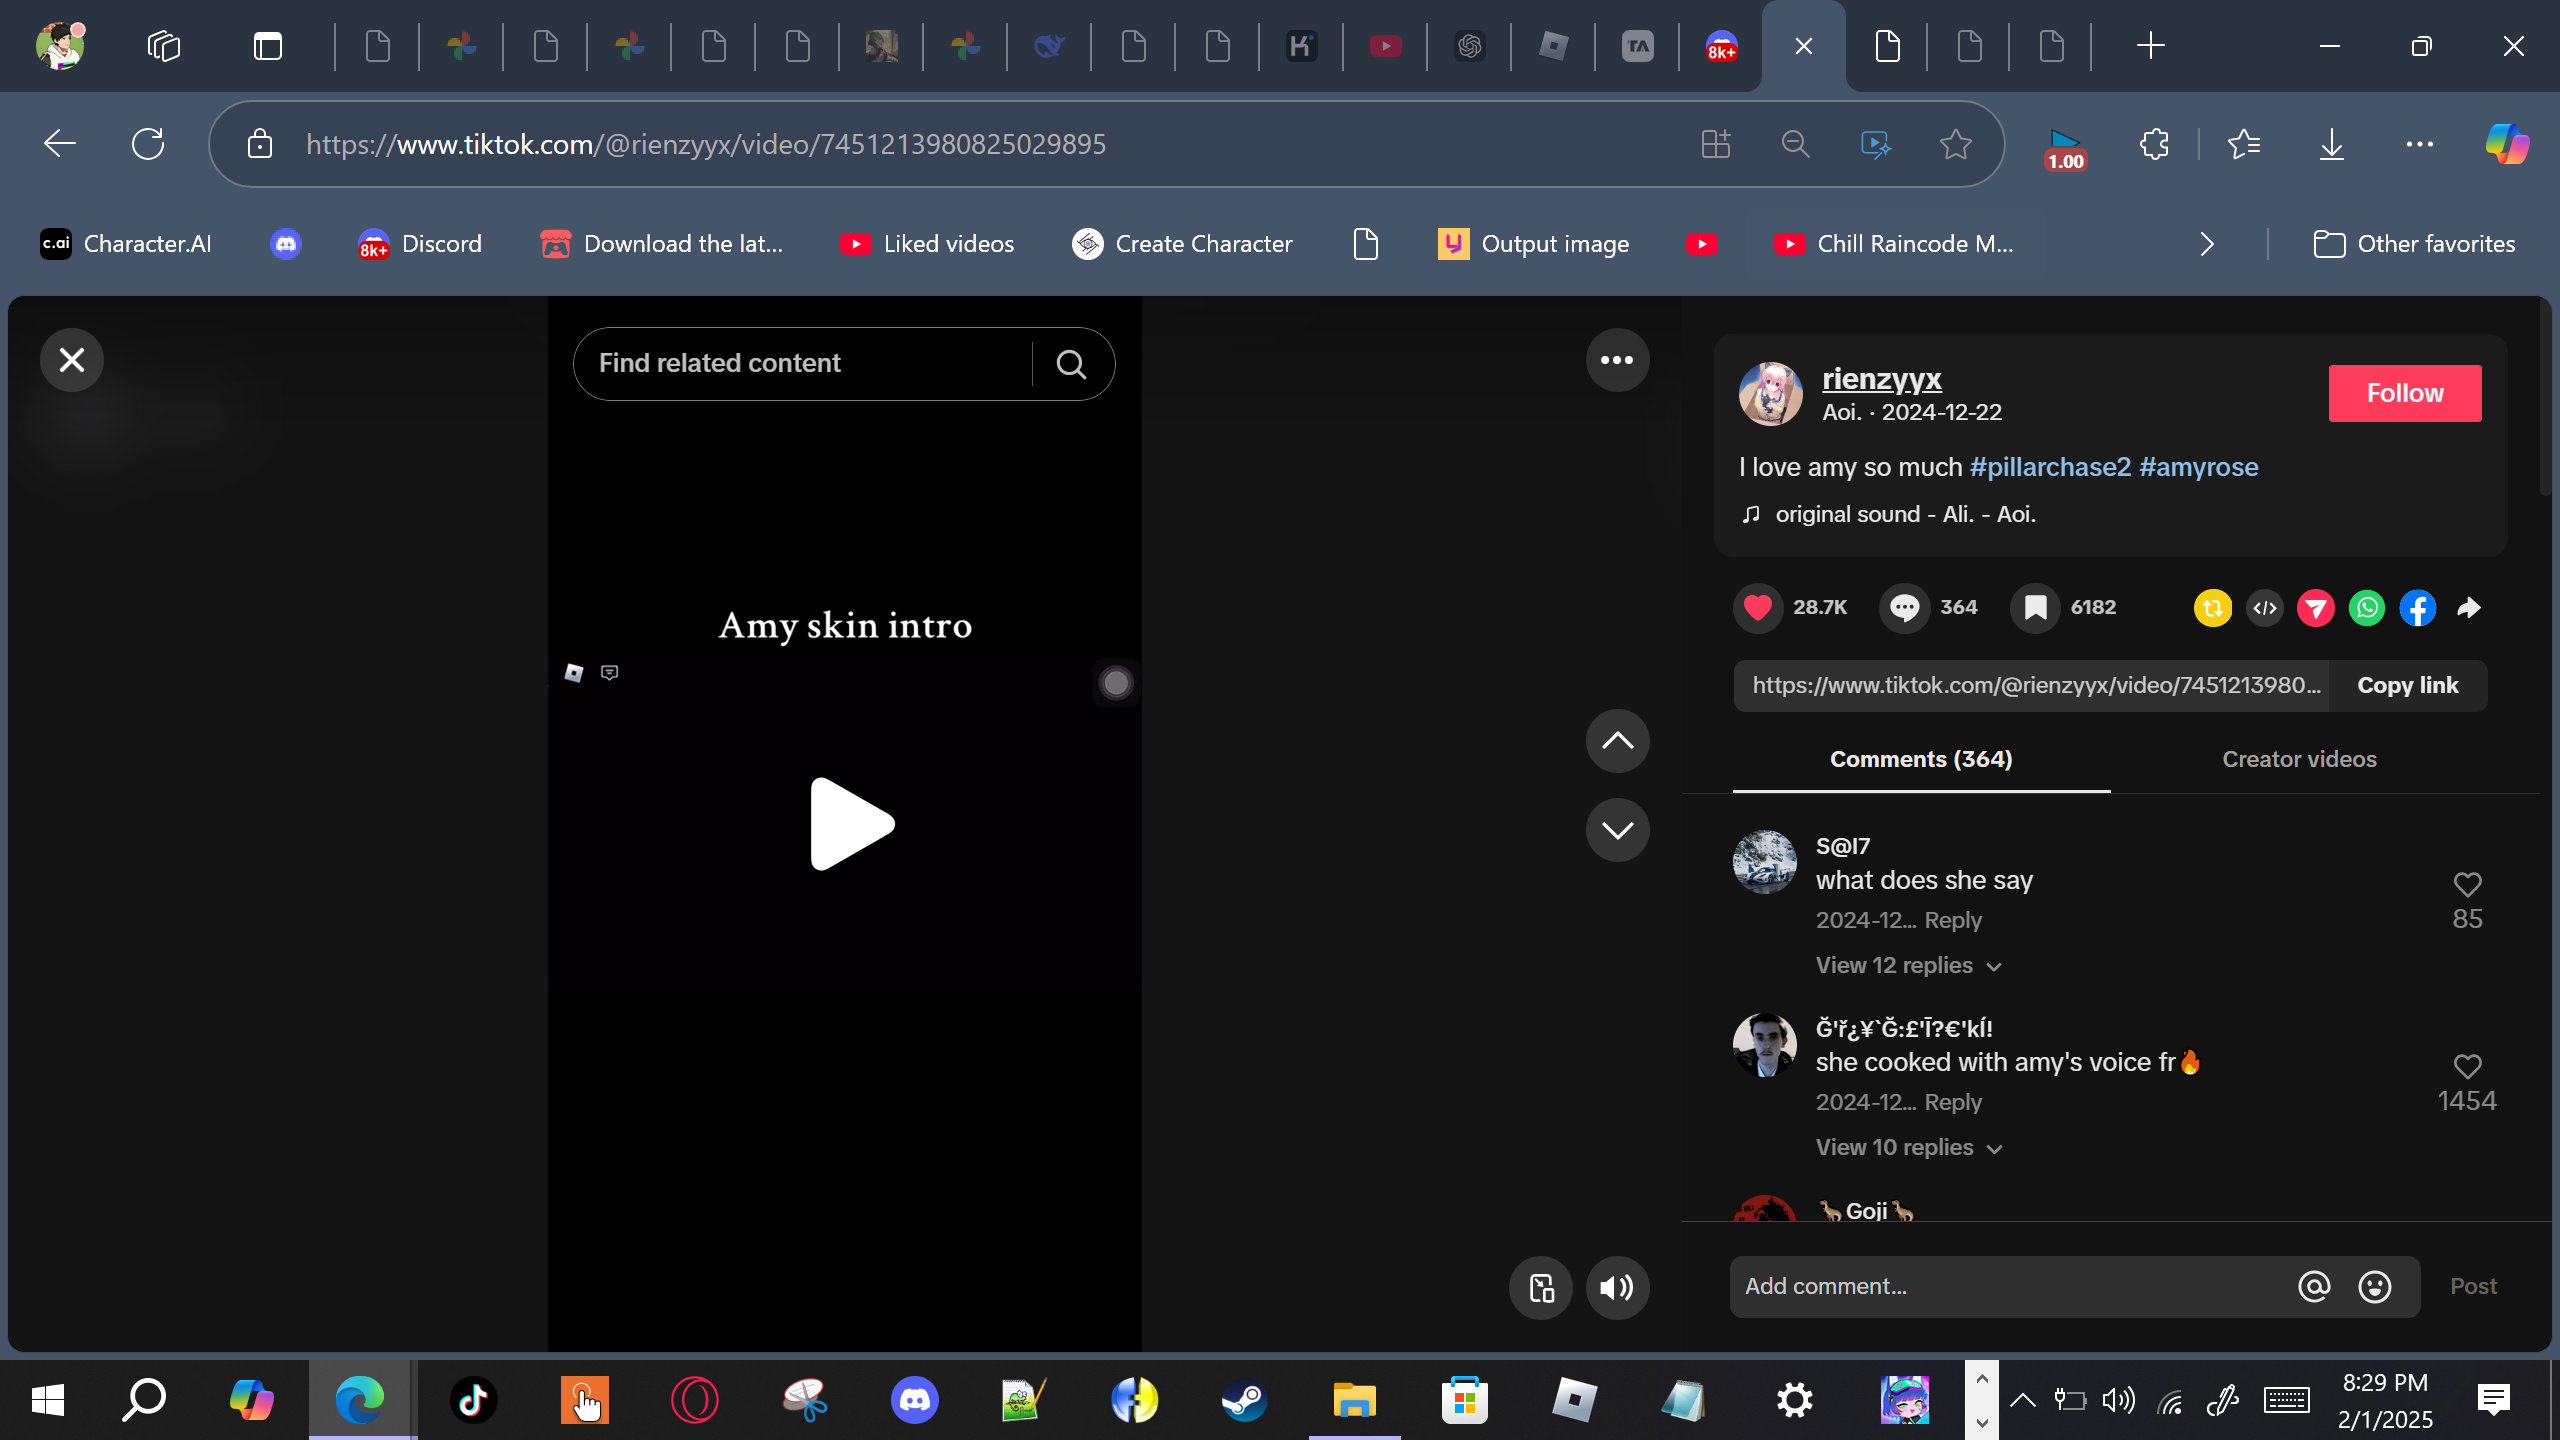This screenshot has width=2560, height=1440.
Task: Click the Find related content search field
Action: 800,363
